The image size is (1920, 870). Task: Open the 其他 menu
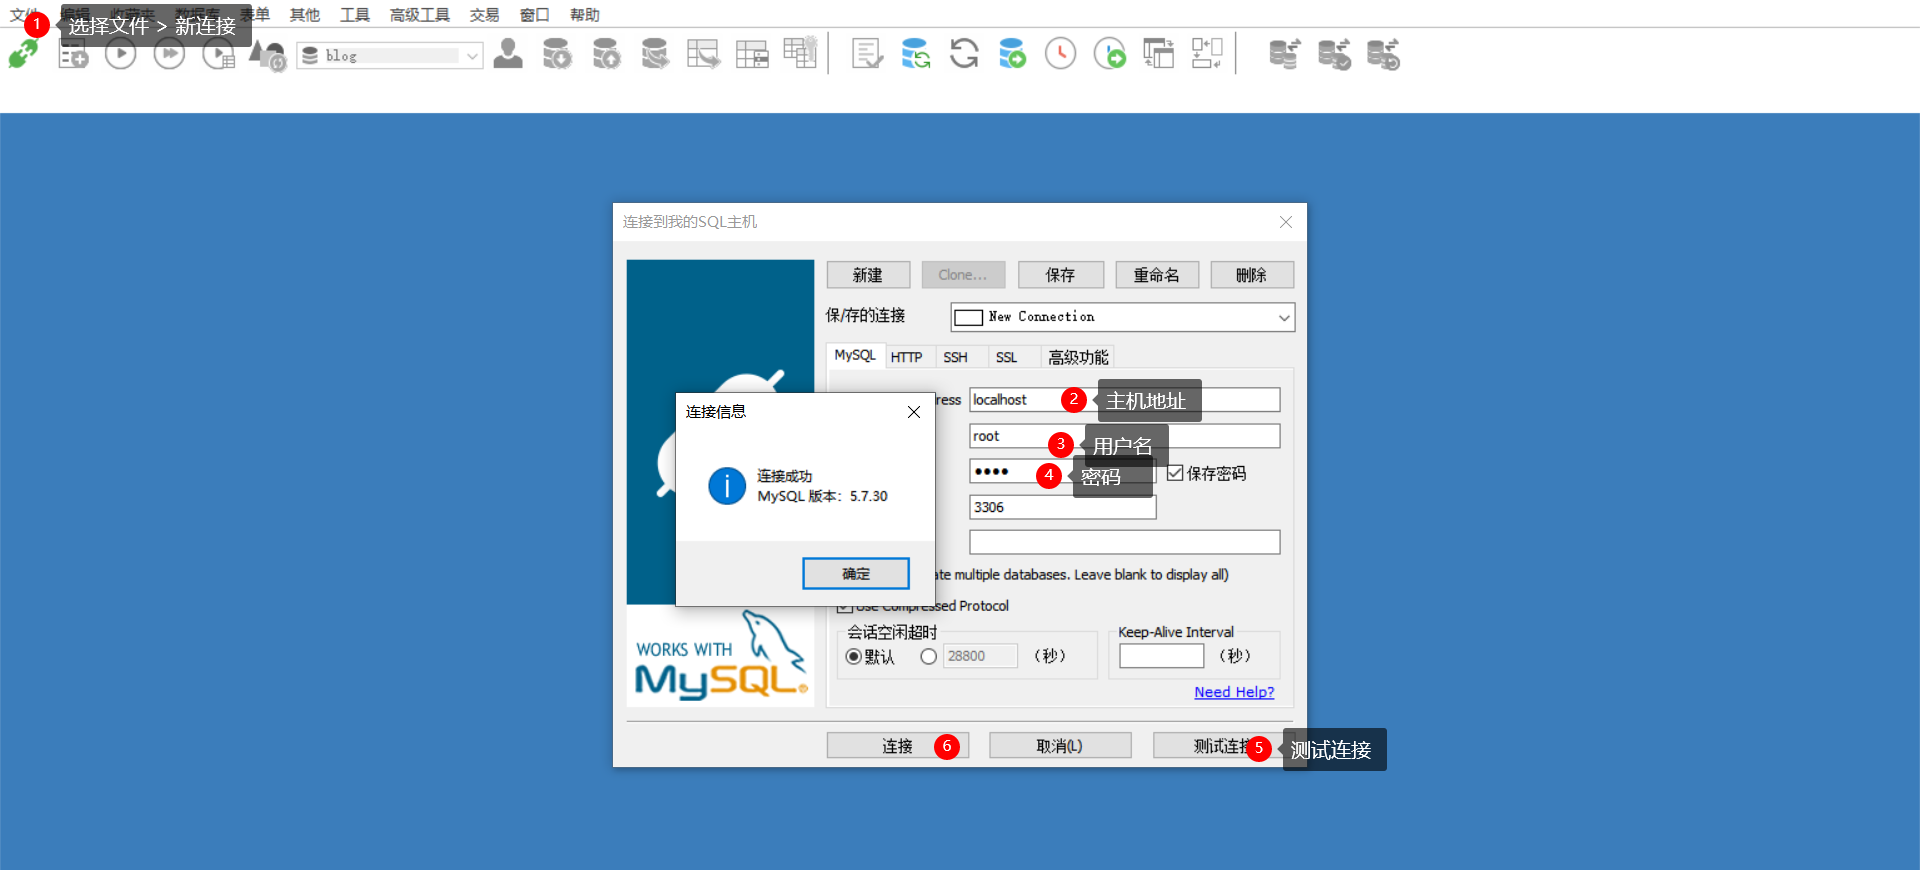[304, 15]
